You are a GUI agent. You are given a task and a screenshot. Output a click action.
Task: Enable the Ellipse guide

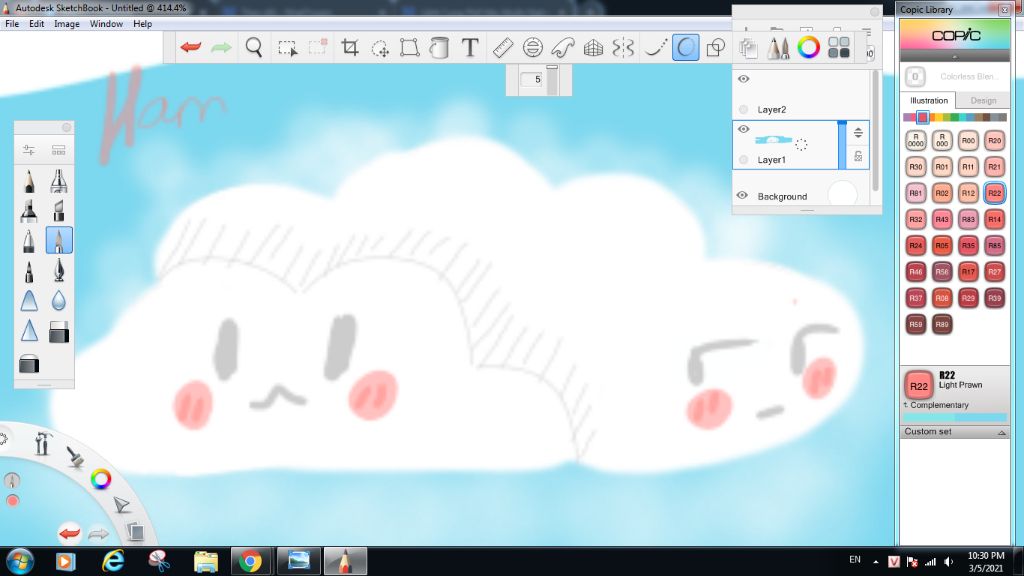[x=533, y=48]
